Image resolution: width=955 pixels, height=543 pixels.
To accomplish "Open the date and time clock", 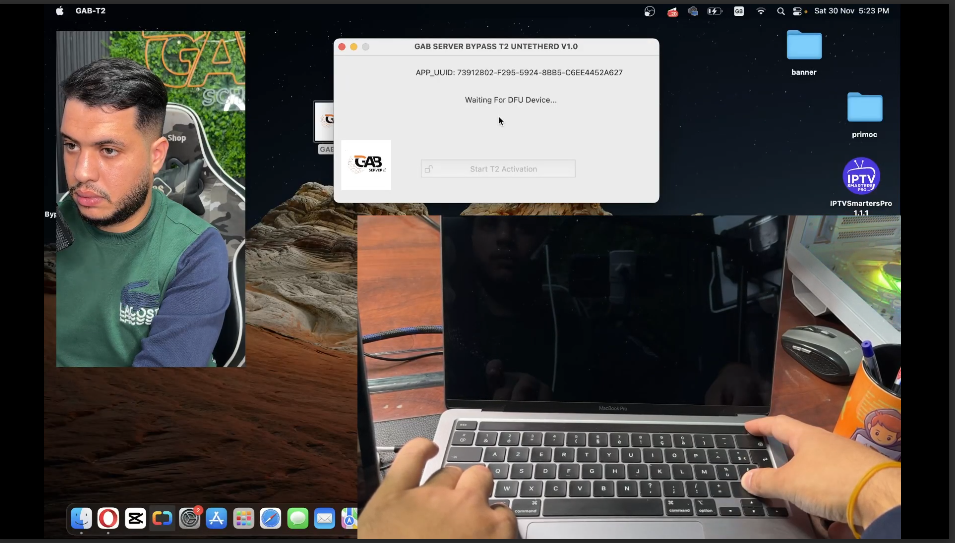I will coord(851,11).
